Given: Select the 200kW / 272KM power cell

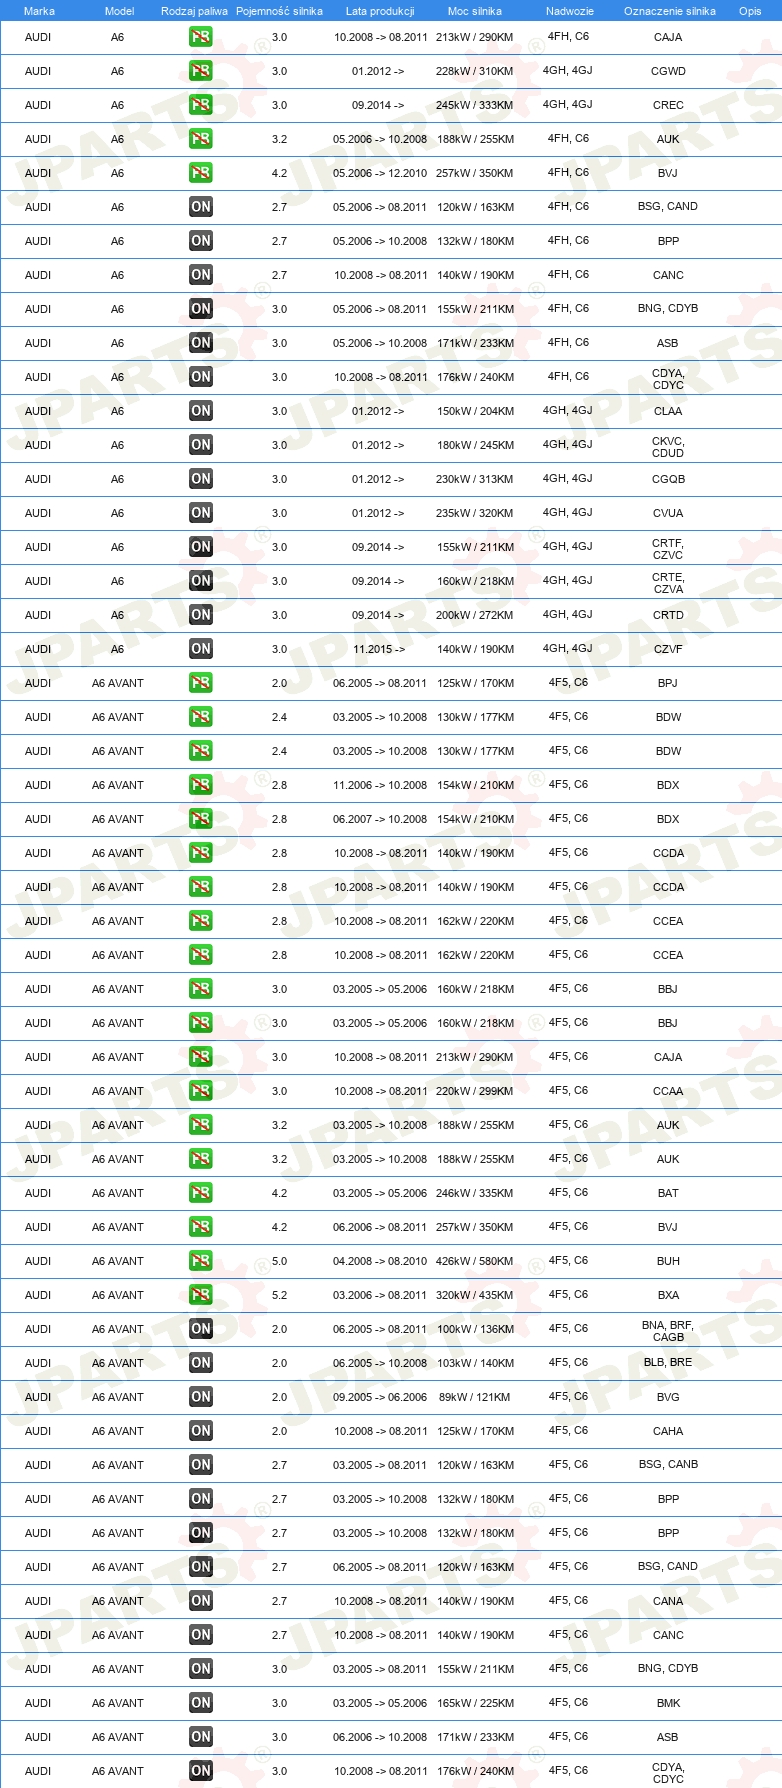Looking at the screenshot, I should [475, 615].
